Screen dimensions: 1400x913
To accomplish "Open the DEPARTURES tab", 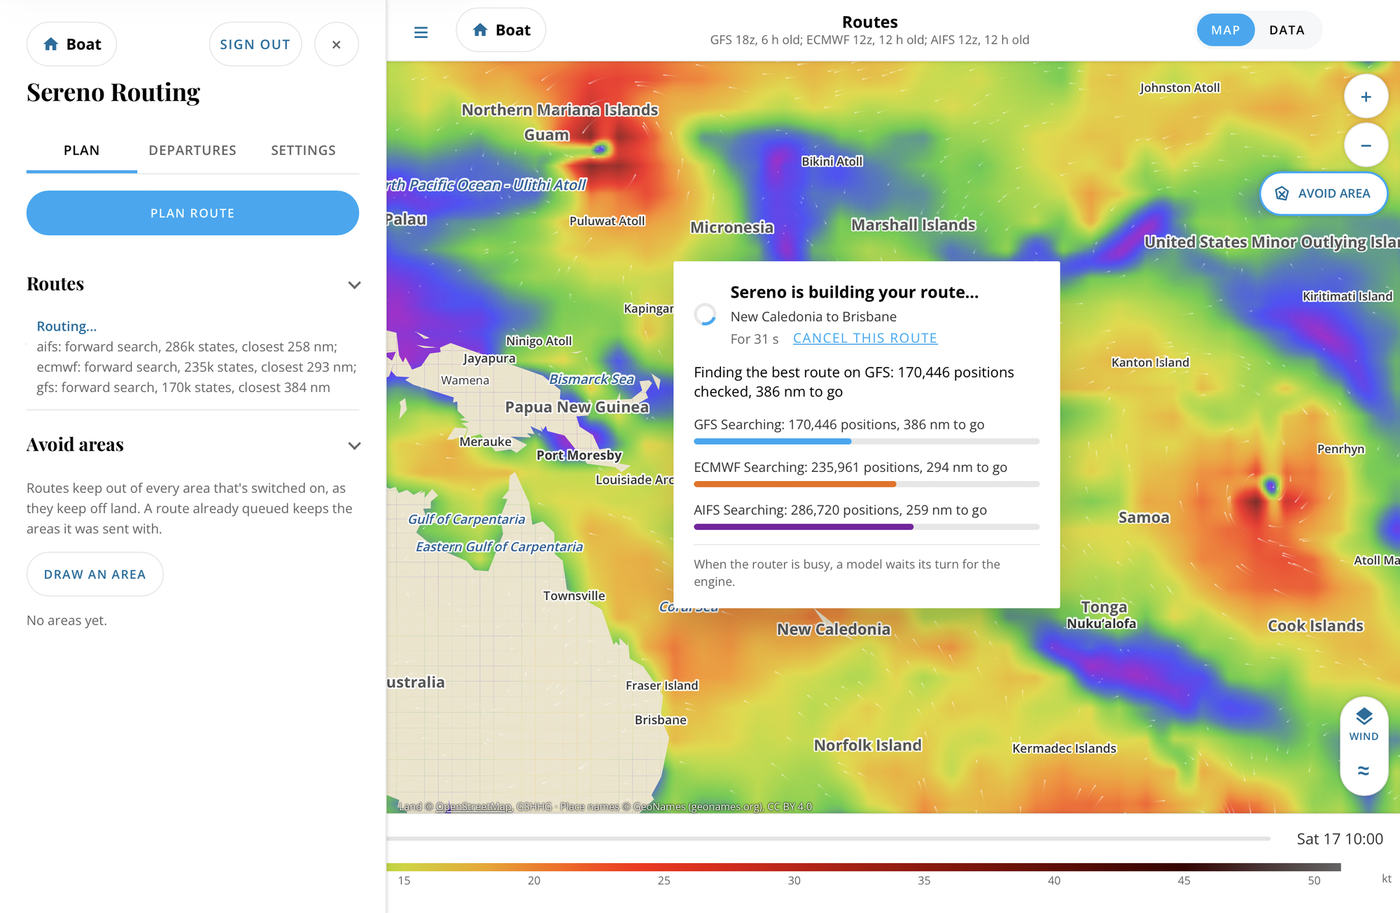I will (x=193, y=150).
